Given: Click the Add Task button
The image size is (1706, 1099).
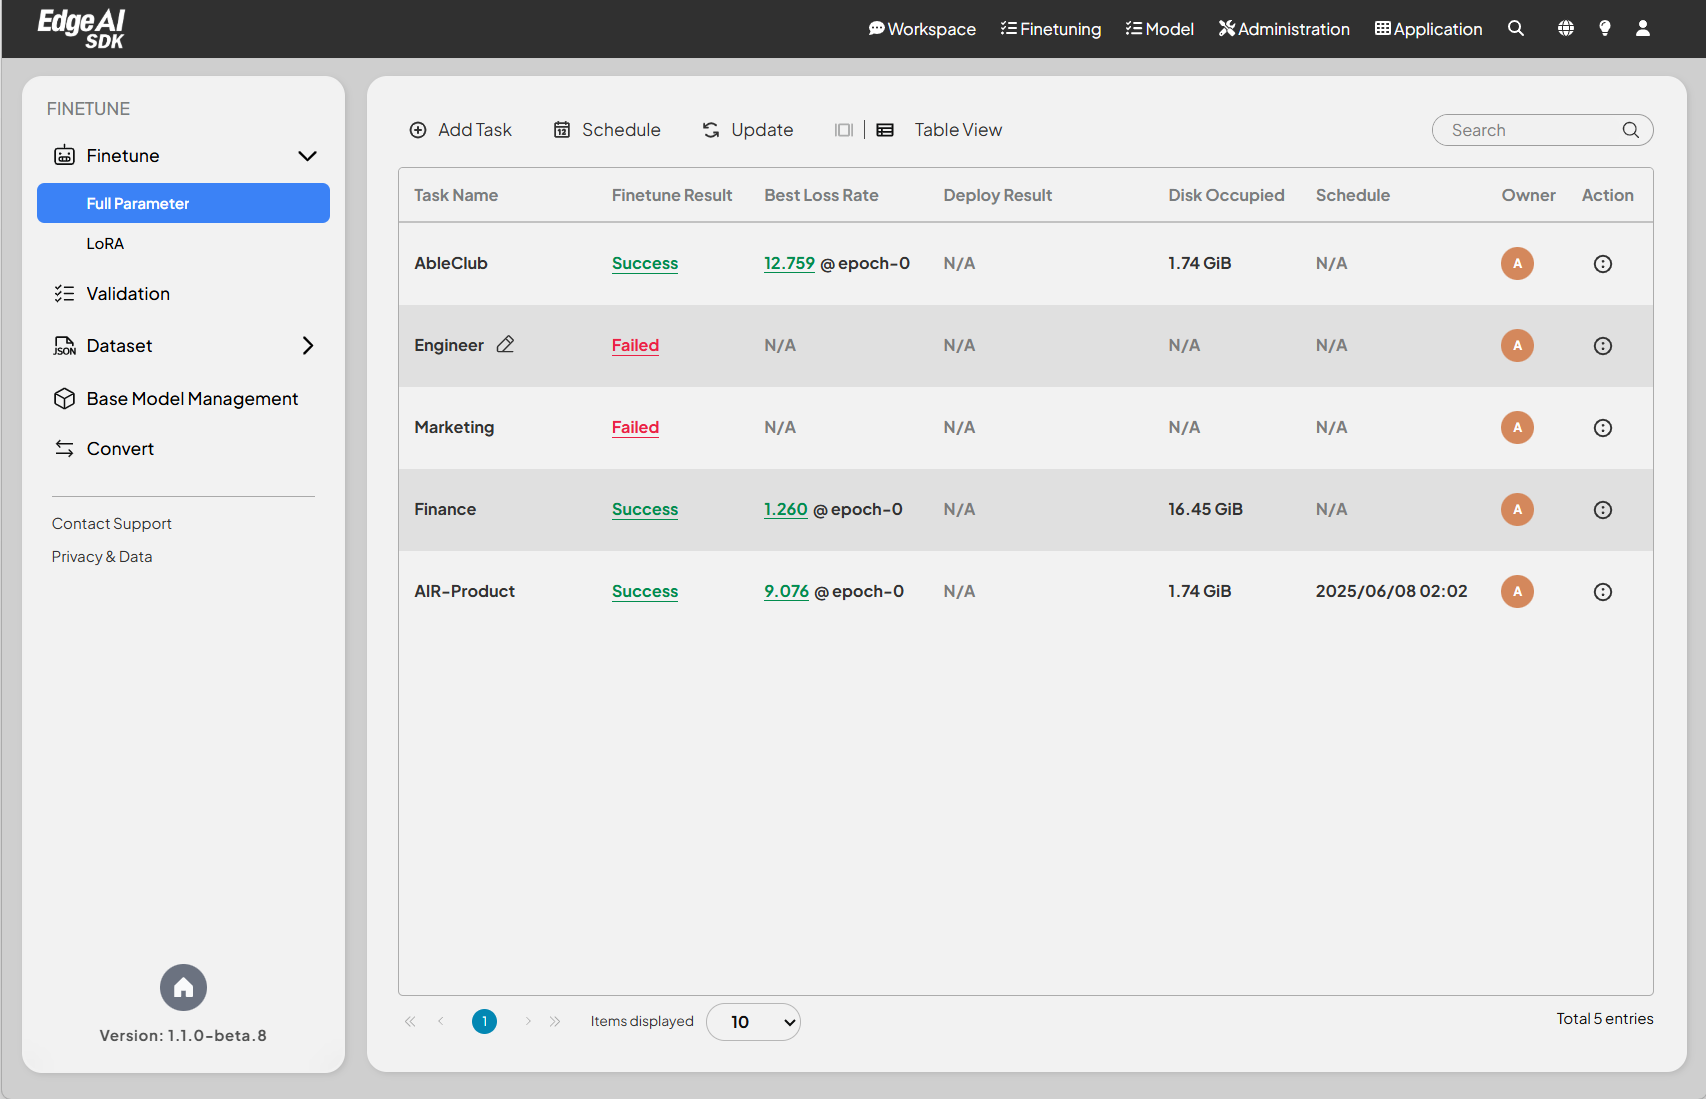Looking at the screenshot, I should click(x=461, y=130).
